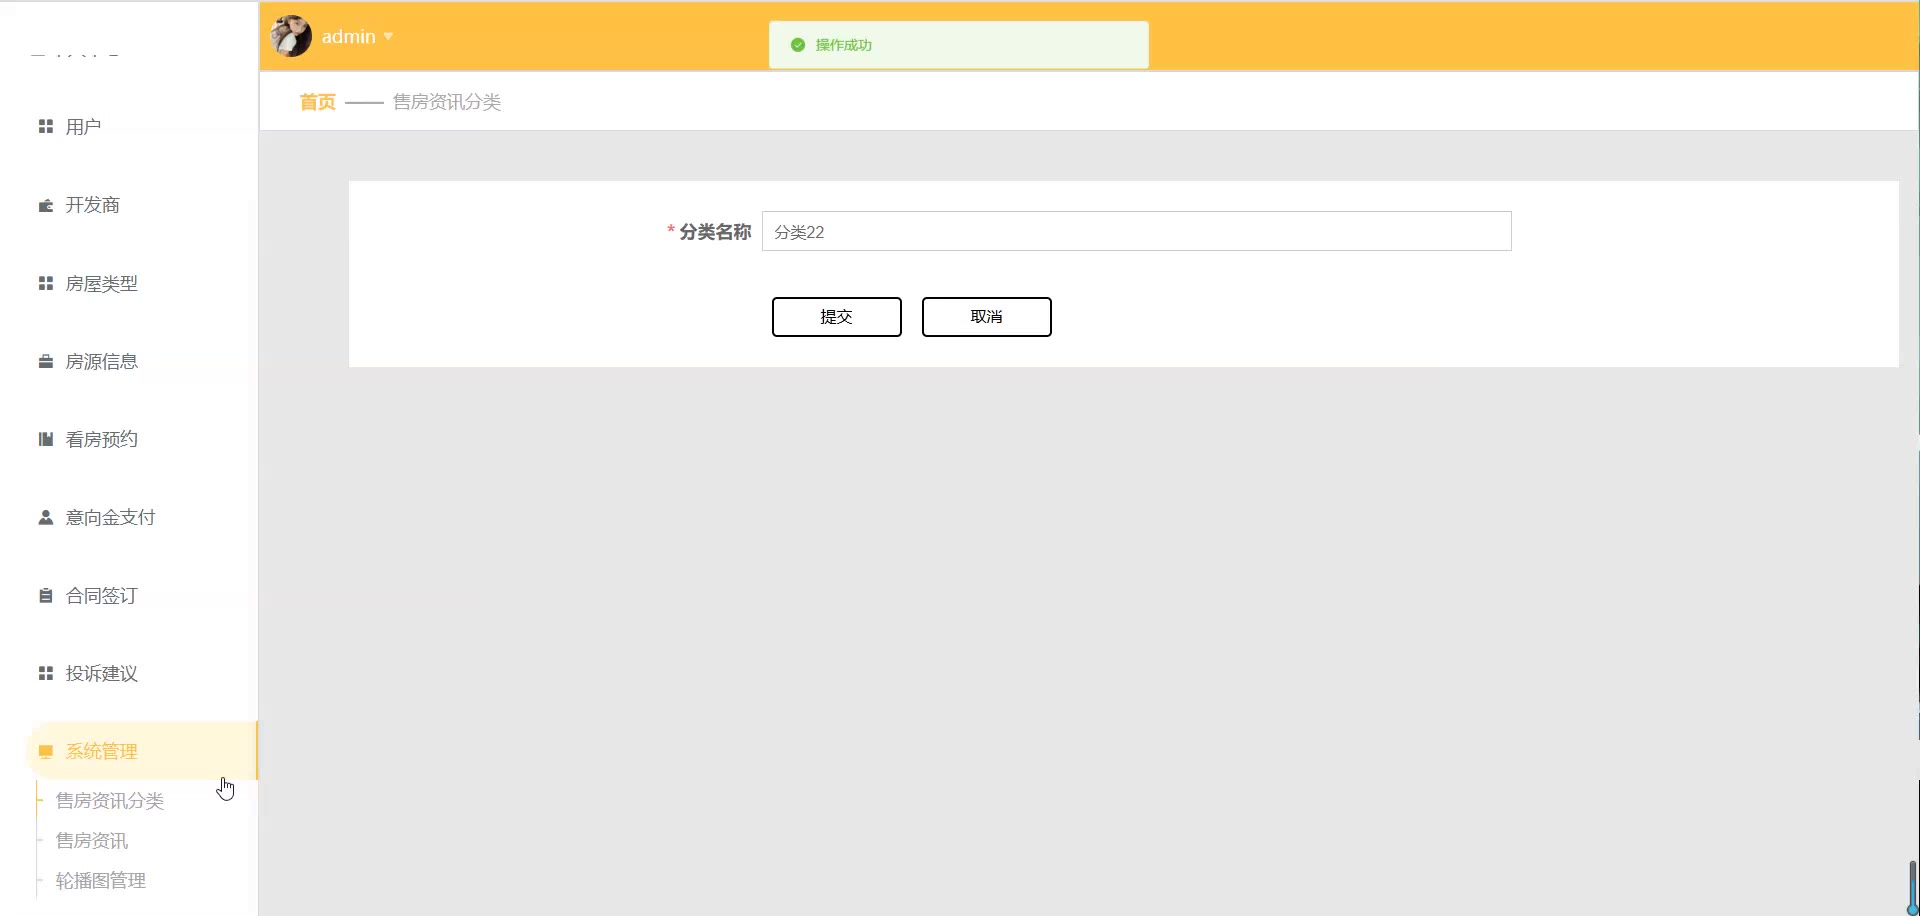This screenshot has height=916, width=1920.
Task: Click the 房屋类型 grid icon
Action: coord(45,284)
